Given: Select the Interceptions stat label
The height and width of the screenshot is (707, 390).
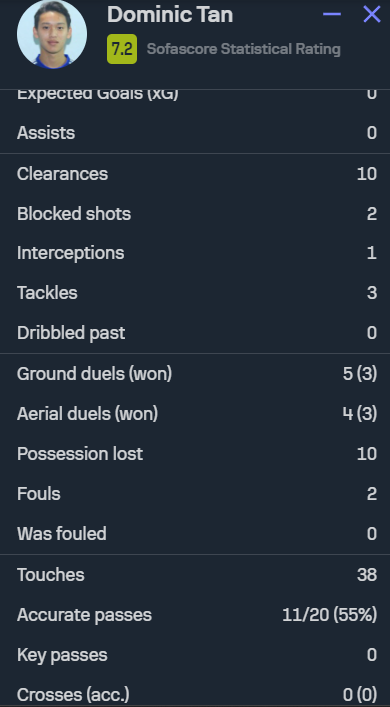Looking at the screenshot, I should click(x=70, y=253).
